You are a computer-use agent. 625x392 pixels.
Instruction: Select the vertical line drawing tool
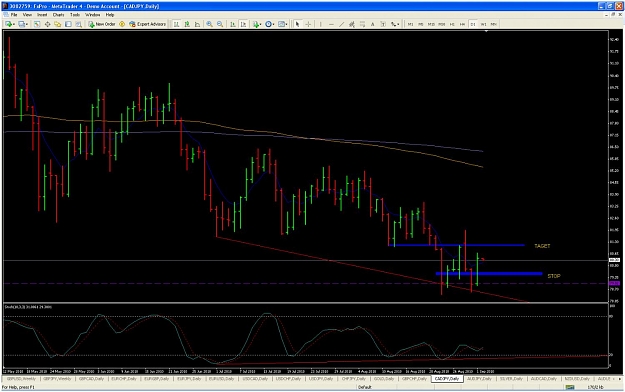tap(320, 24)
